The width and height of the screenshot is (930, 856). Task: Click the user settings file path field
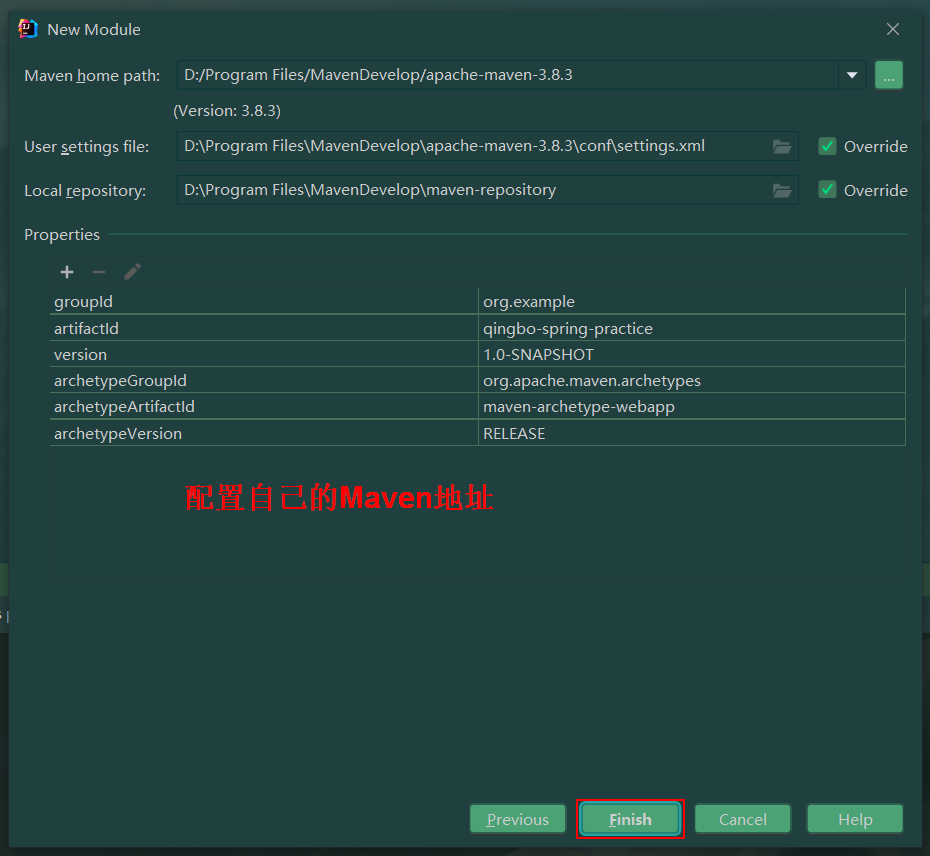click(x=450, y=146)
